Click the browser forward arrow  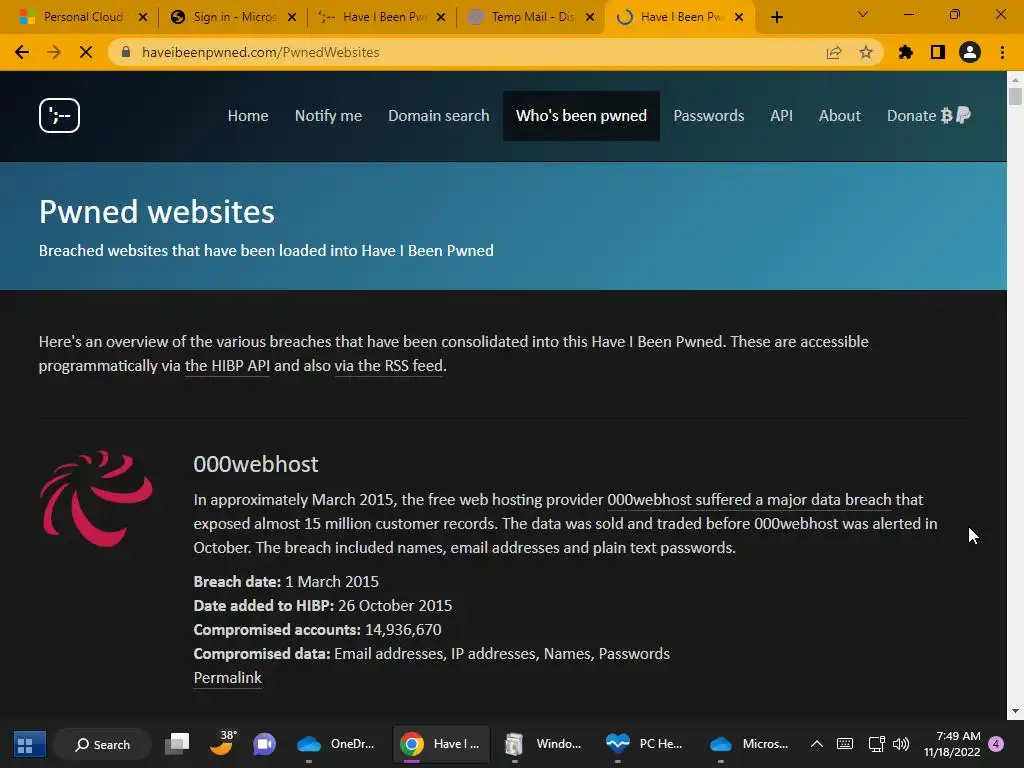54,52
